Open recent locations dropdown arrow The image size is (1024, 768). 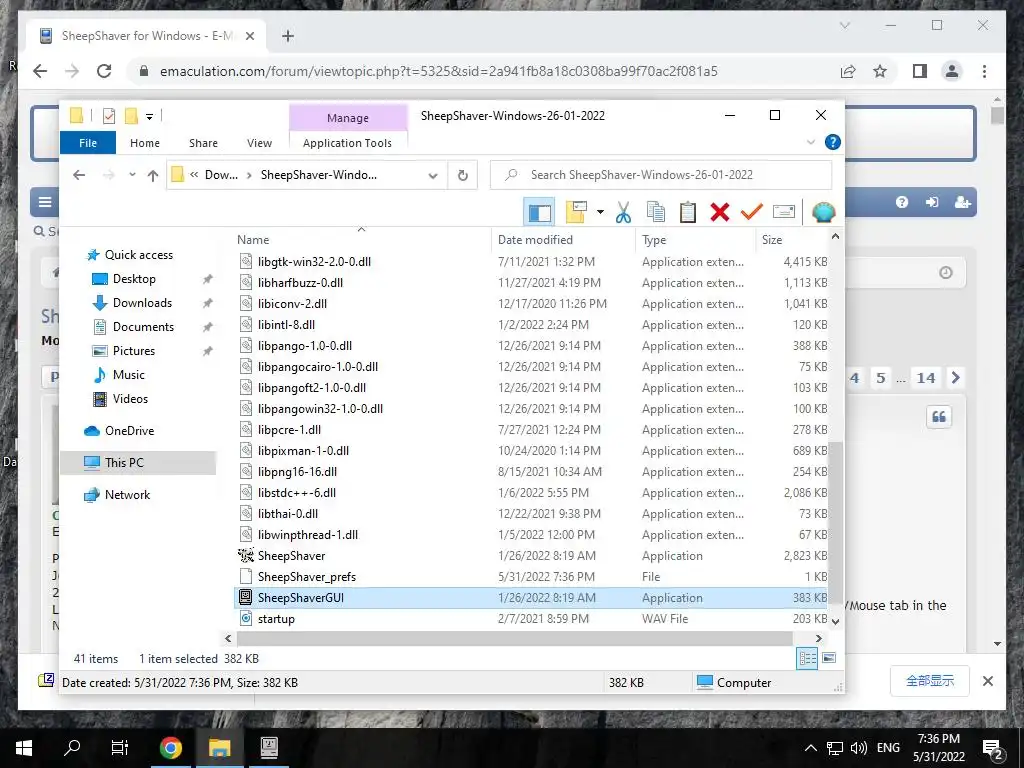tap(132, 175)
